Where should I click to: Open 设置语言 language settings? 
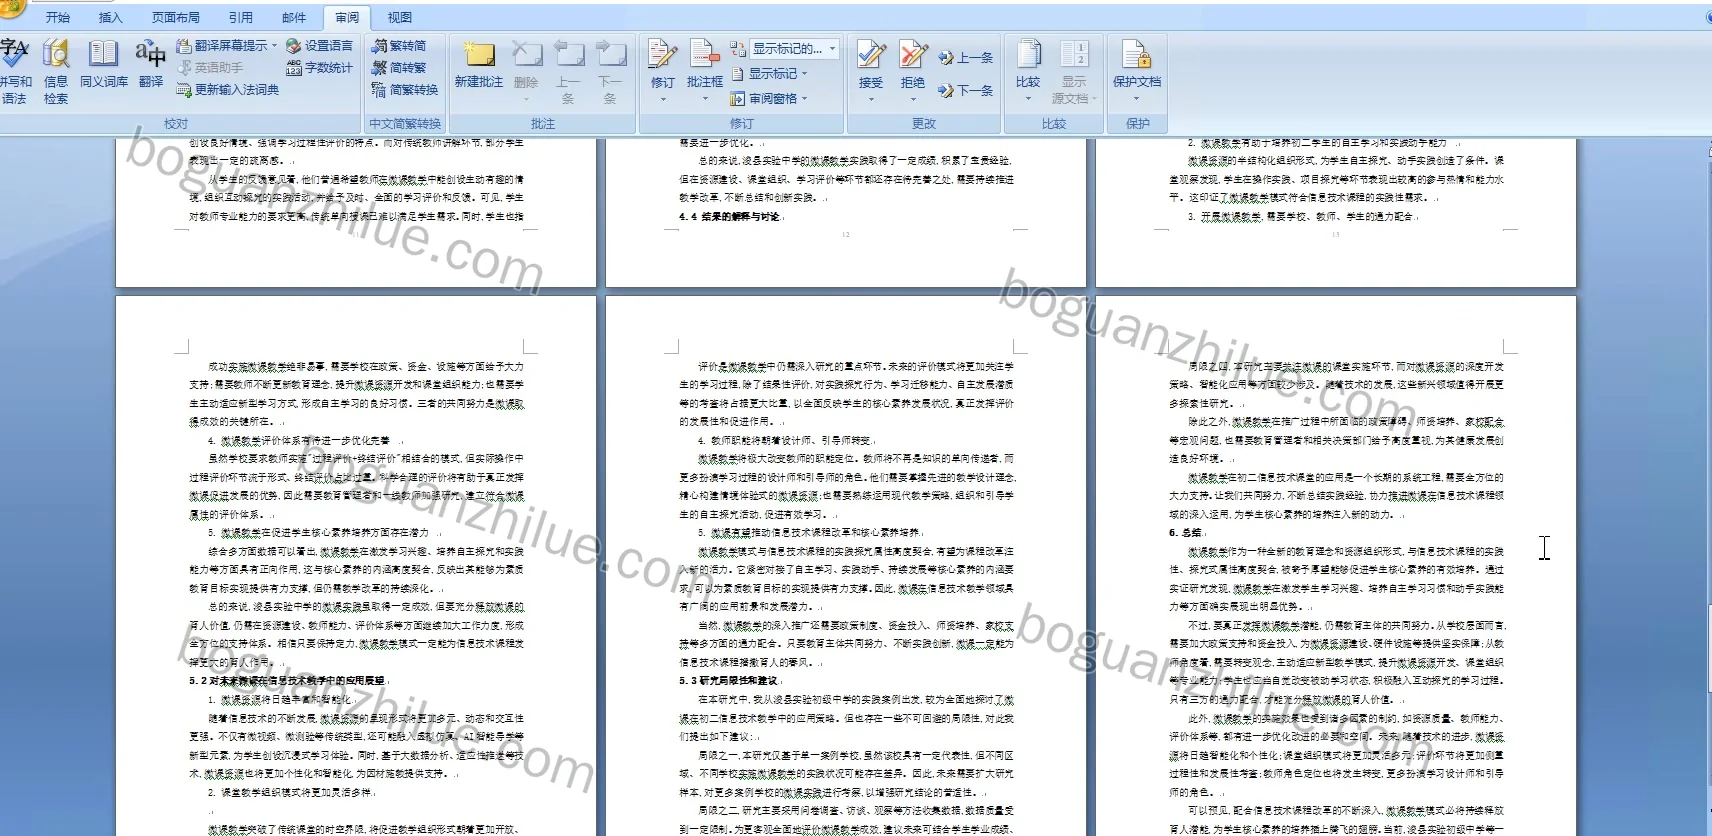[319, 46]
